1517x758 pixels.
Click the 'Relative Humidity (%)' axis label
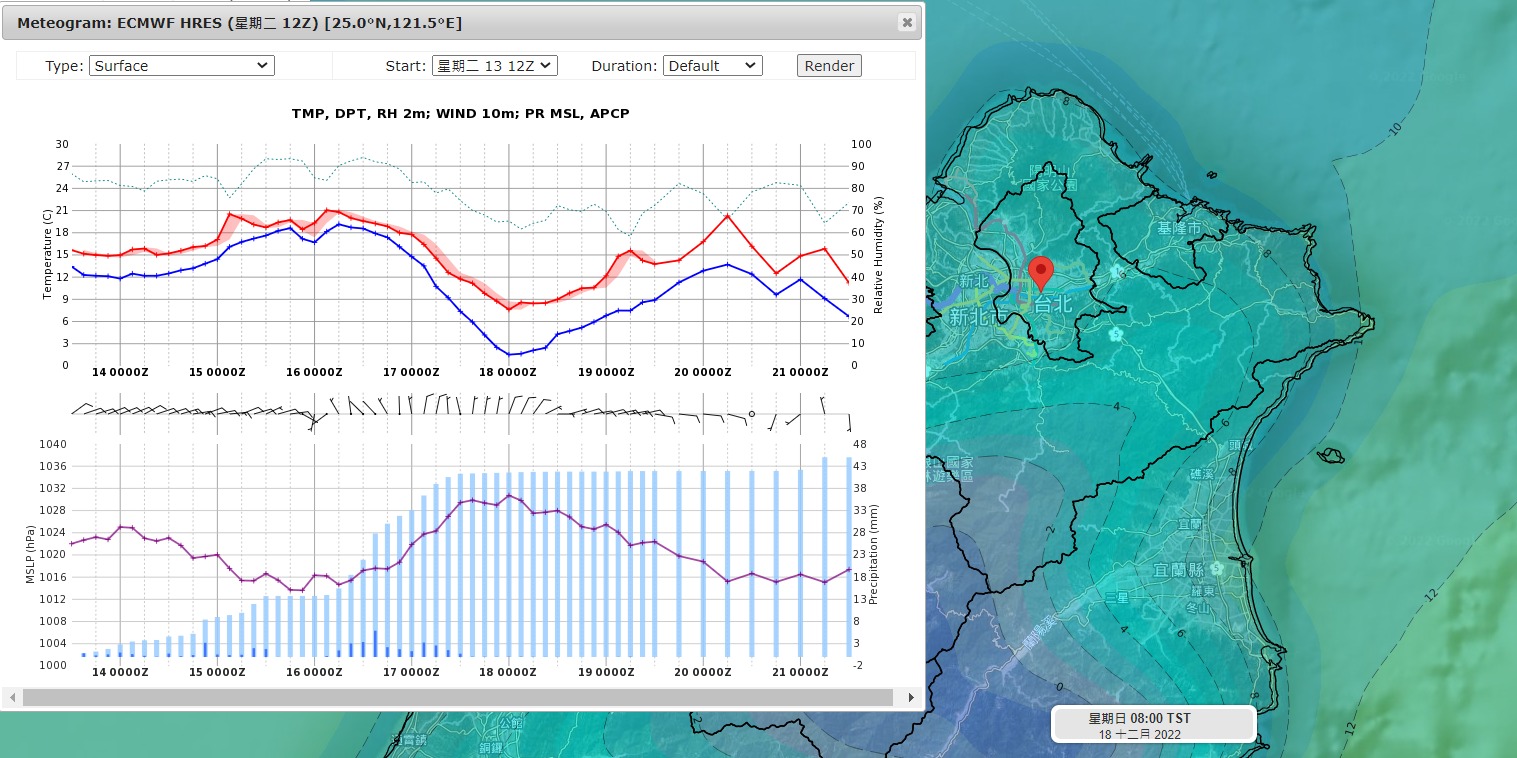(x=879, y=255)
